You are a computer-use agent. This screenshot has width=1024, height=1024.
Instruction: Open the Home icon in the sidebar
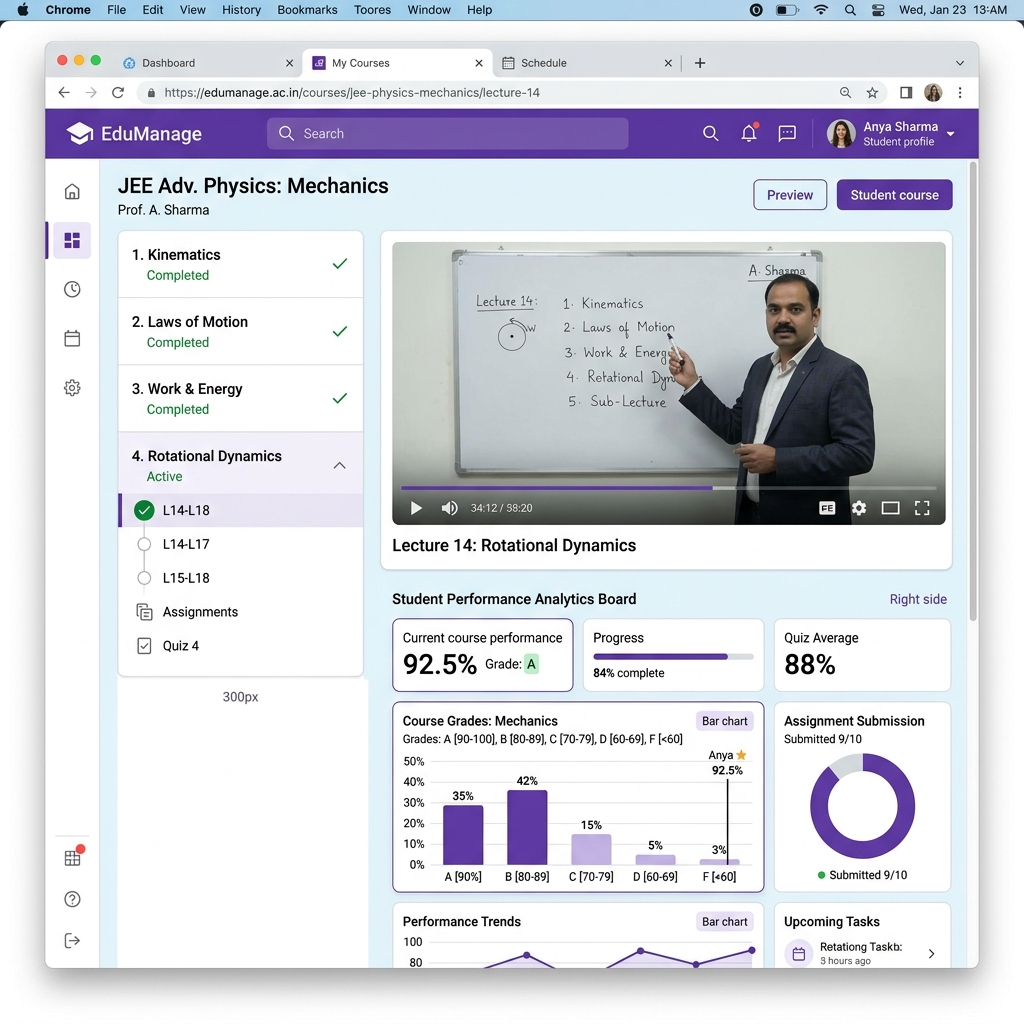[x=71, y=190]
